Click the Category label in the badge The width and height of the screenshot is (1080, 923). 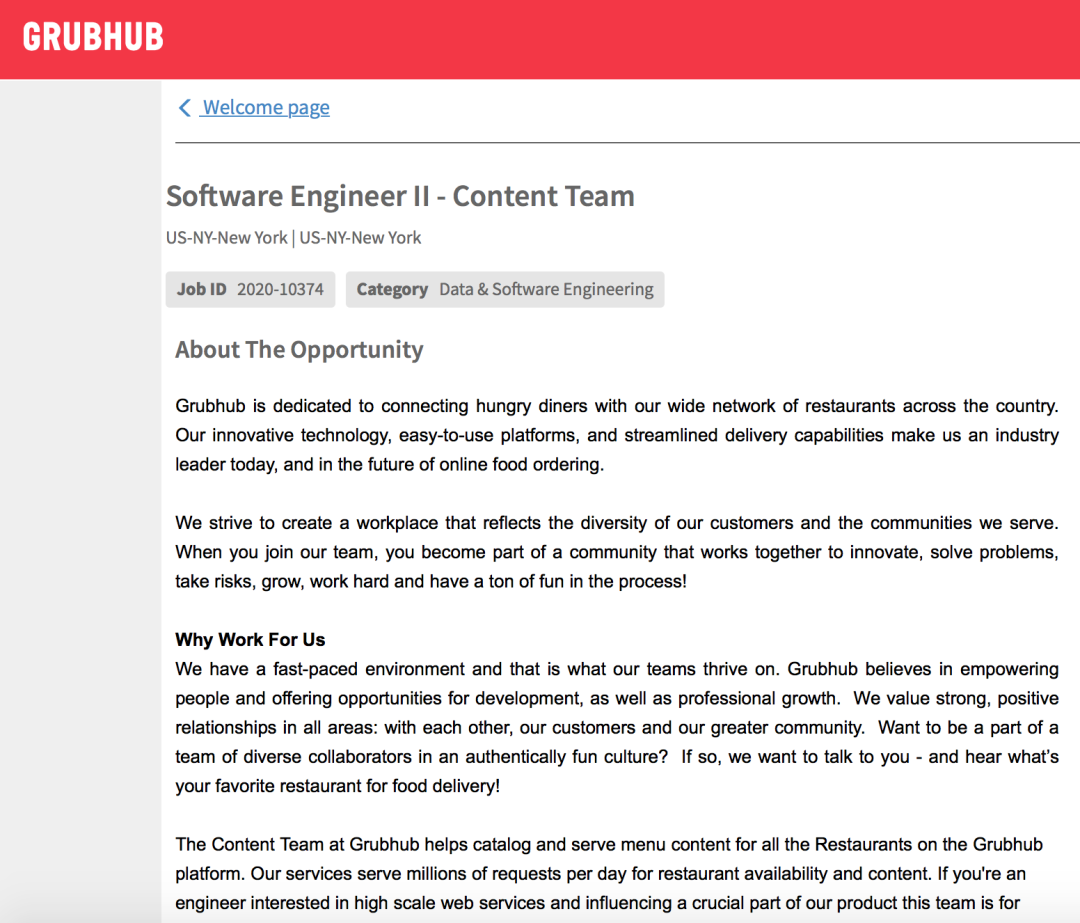pyautogui.click(x=392, y=290)
